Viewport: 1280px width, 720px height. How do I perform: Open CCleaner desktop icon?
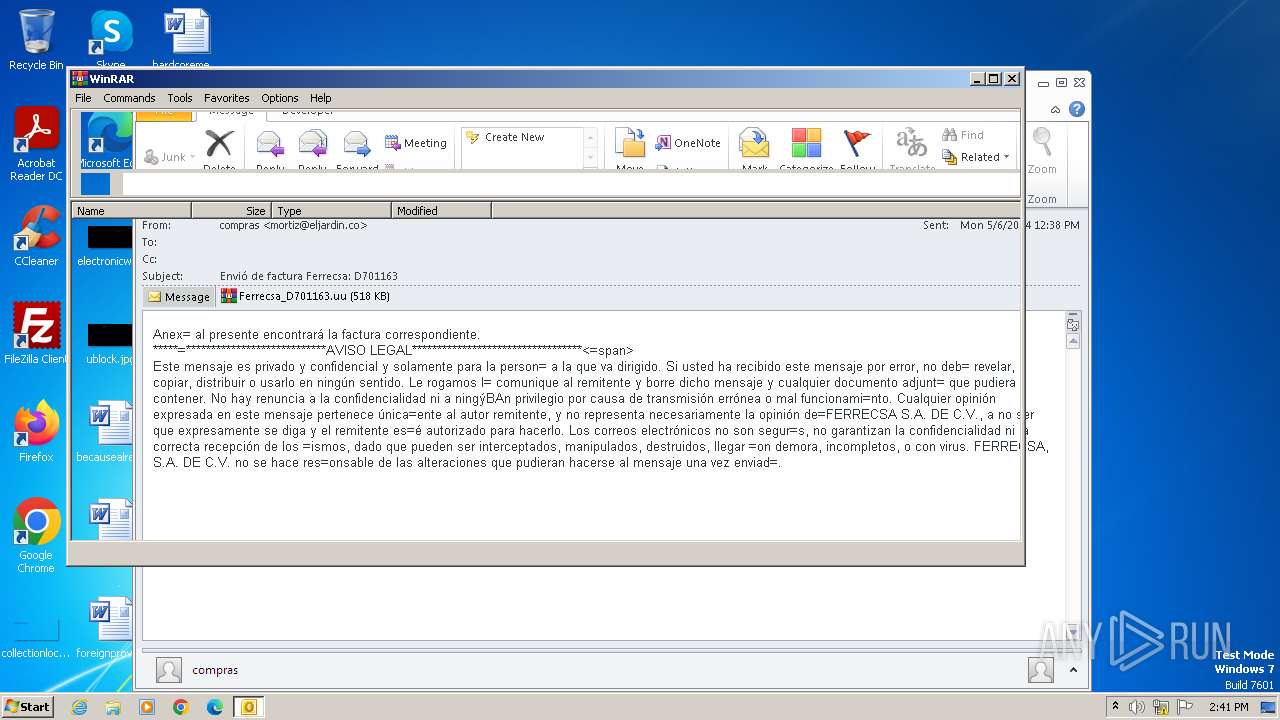tap(36, 236)
